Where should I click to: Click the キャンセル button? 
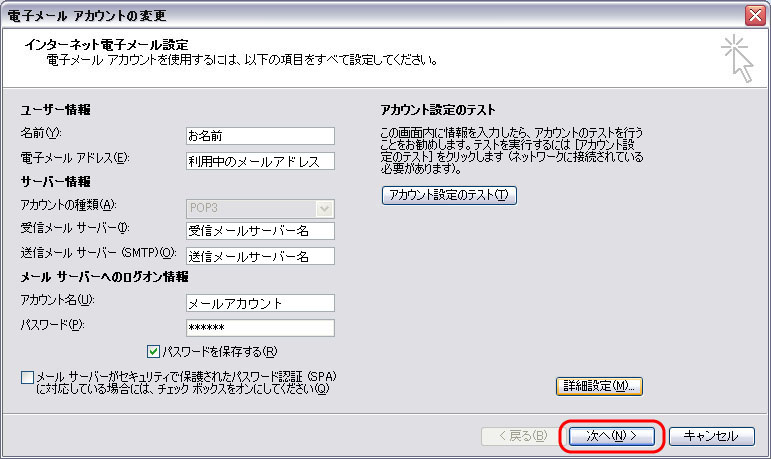pyautogui.click(x=712, y=436)
